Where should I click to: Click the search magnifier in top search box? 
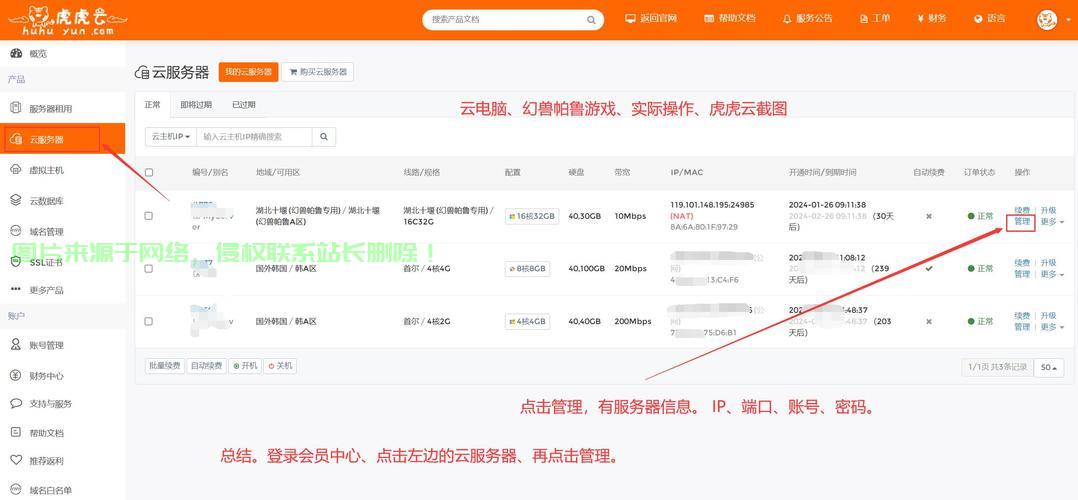[591, 20]
